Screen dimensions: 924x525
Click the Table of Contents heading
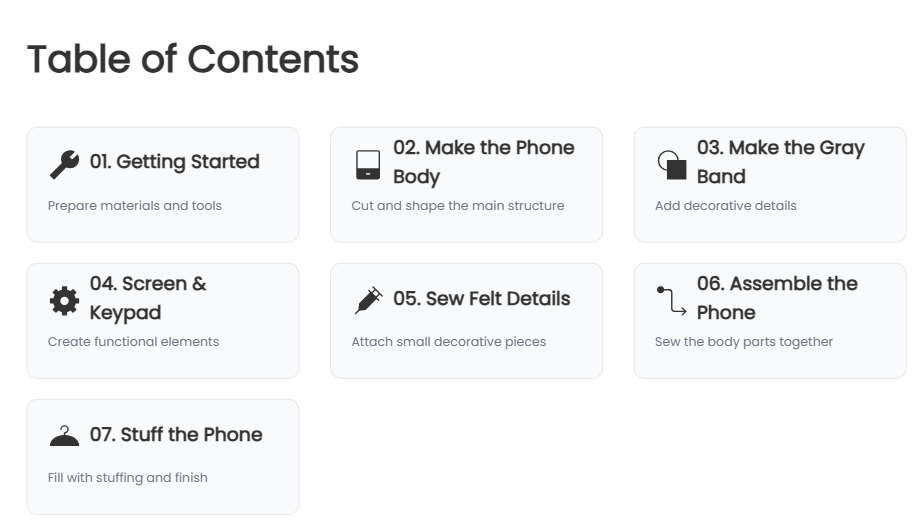coord(193,59)
